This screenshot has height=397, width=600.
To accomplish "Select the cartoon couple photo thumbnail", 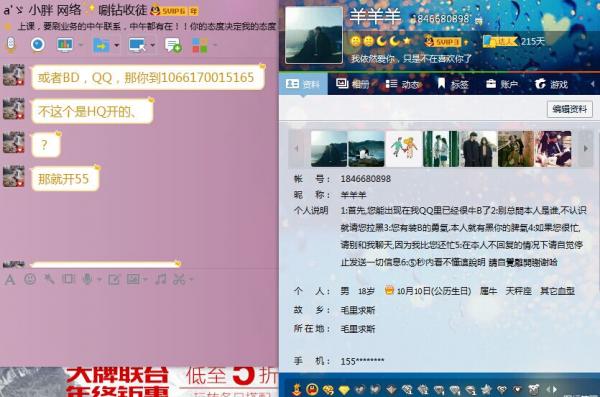I will [x=404, y=149].
